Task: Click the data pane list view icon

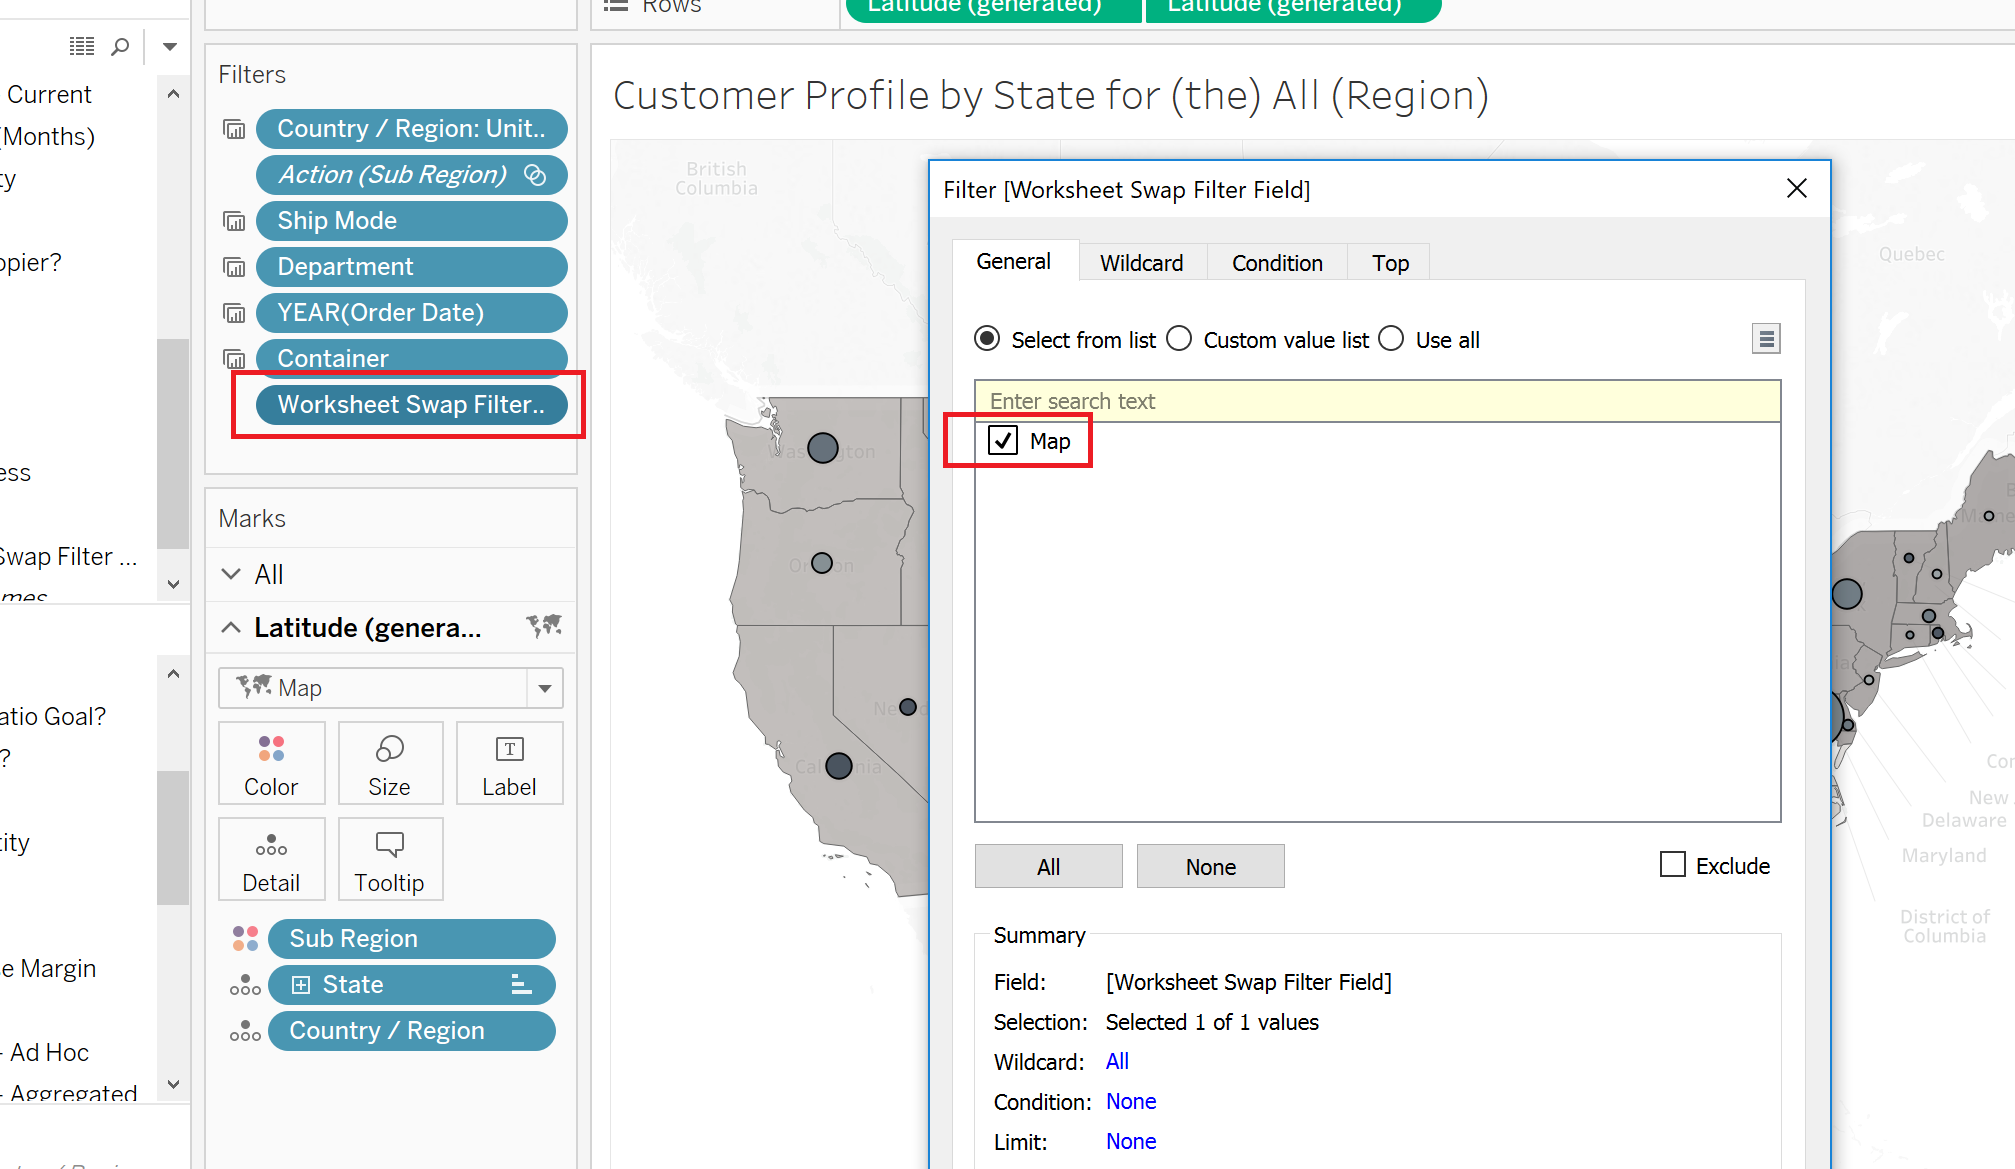Action: (x=82, y=46)
